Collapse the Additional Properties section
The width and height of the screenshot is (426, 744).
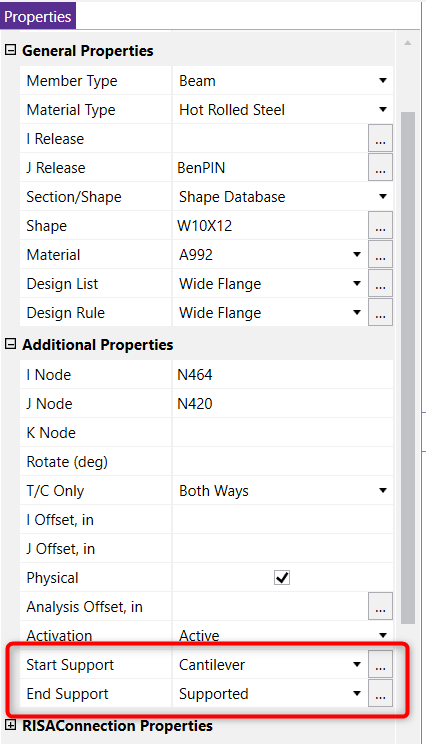coord(10,344)
